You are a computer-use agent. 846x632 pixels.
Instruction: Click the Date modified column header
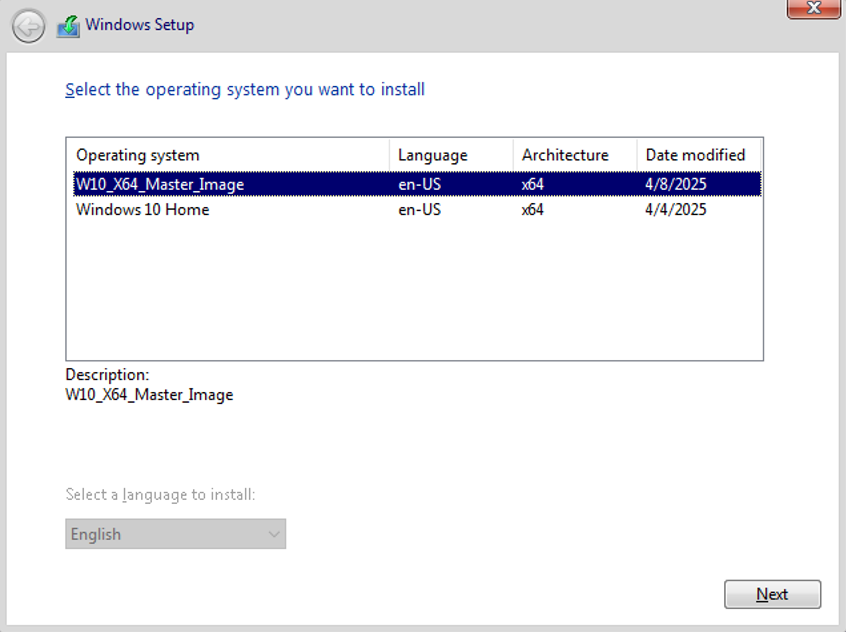(x=697, y=155)
